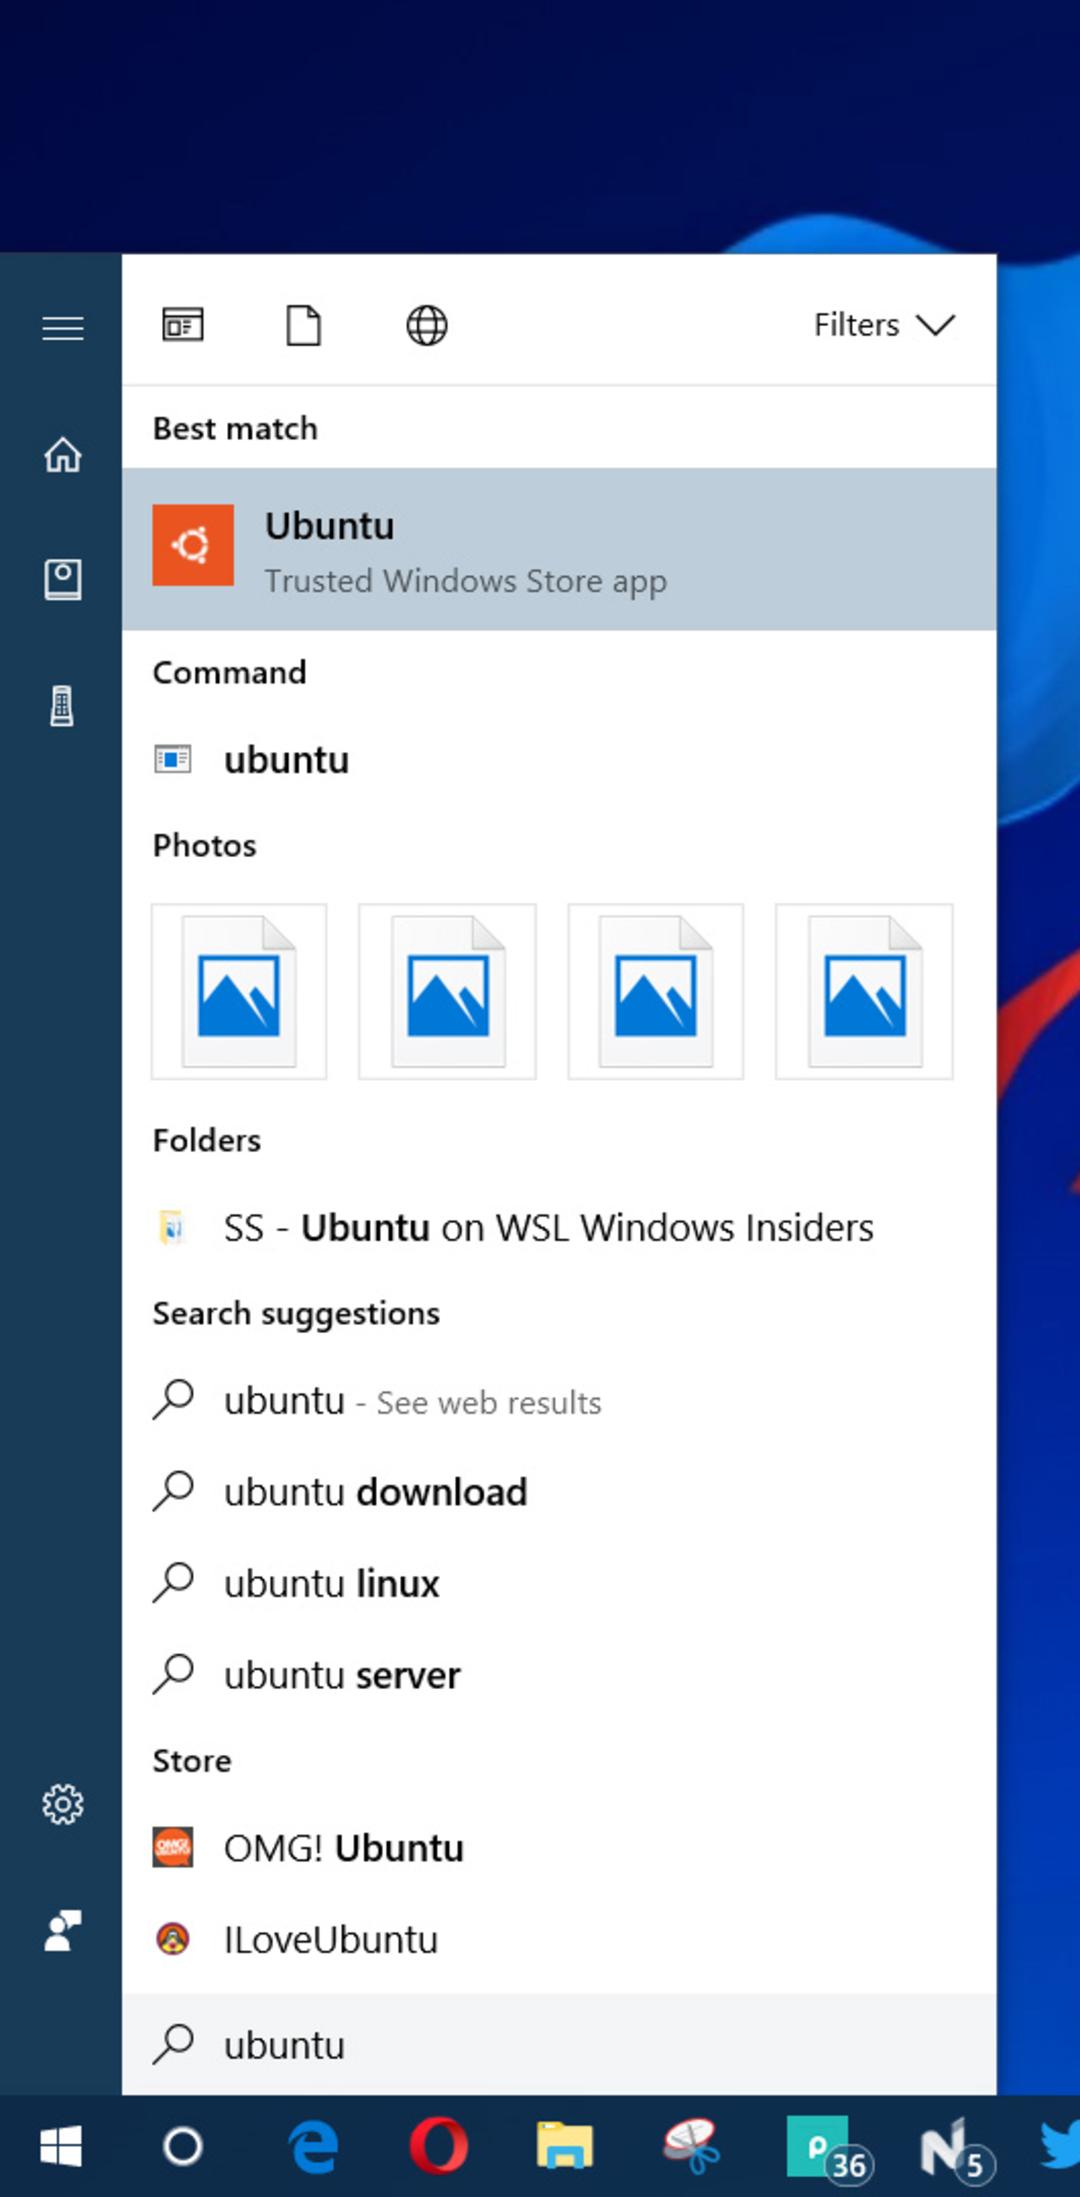This screenshot has width=1080, height=2197.
Task: Click the search box containing ubuntu
Action: pos(559,2045)
